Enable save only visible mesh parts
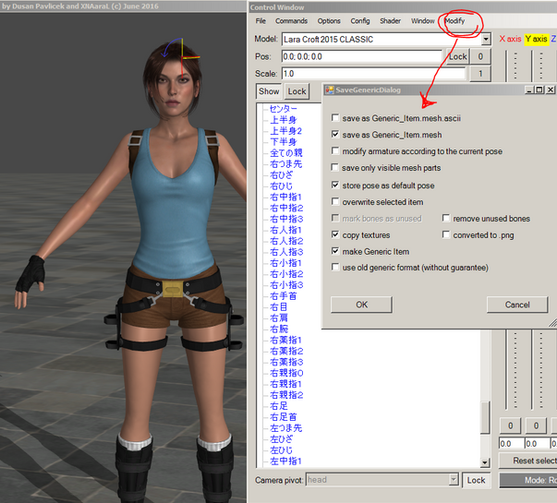557x503 pixels. coord(335,167)
